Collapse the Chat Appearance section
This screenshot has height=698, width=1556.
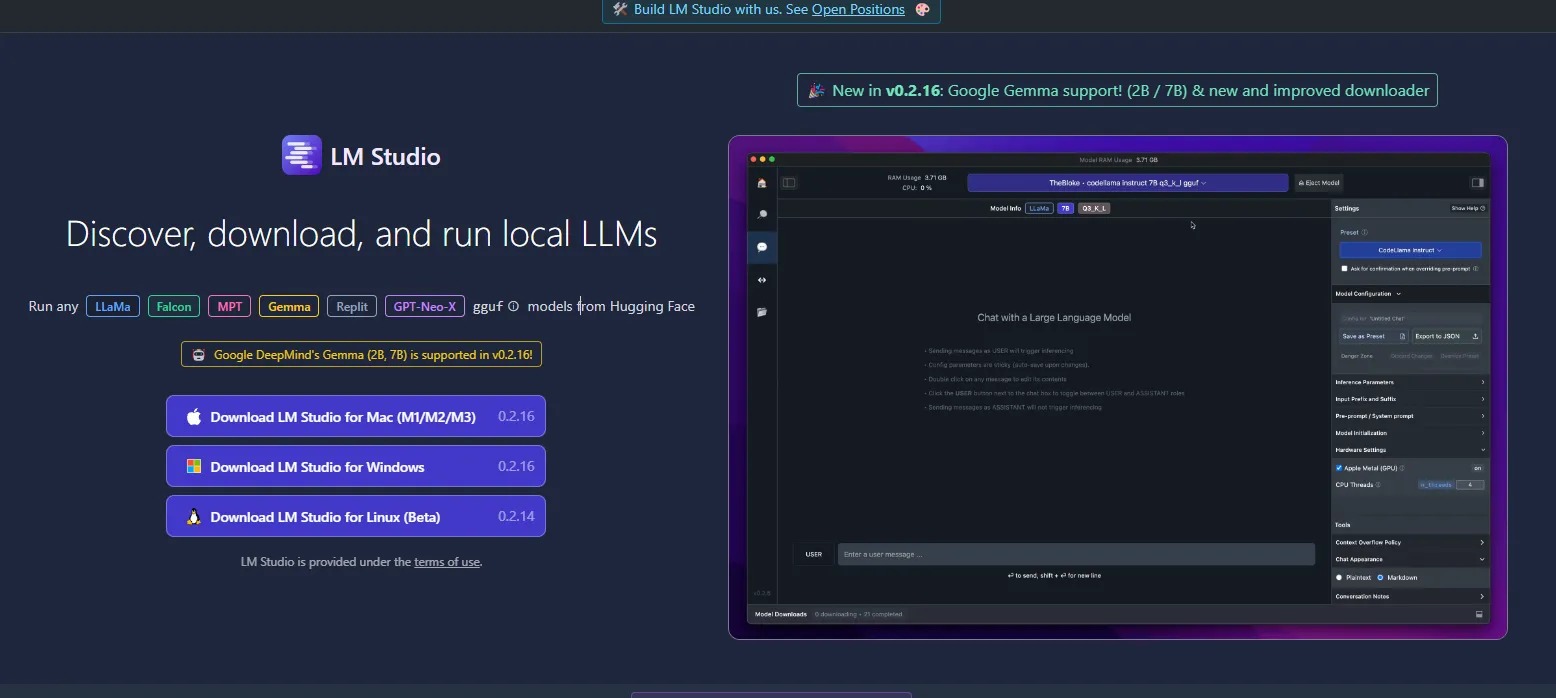(1410, 559)
